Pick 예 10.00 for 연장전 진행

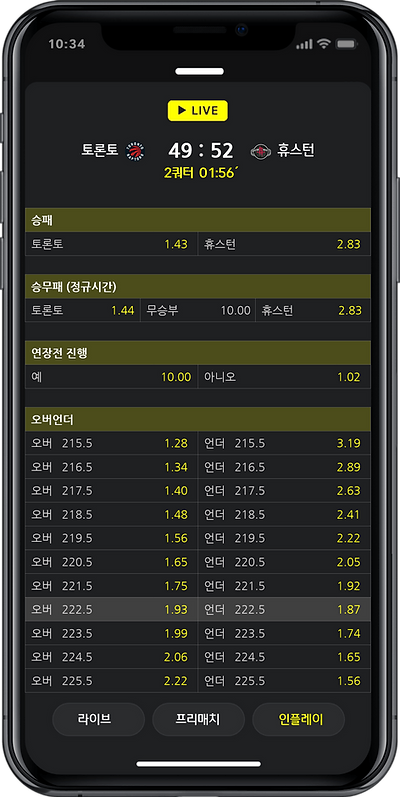(111, 377)
